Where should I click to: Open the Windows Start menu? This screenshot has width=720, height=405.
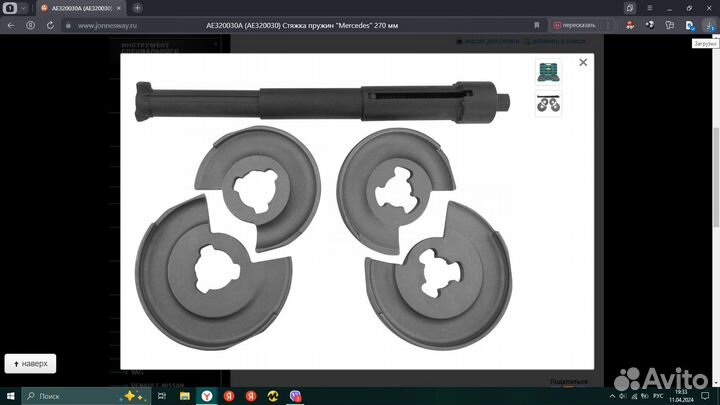(11, 396)
